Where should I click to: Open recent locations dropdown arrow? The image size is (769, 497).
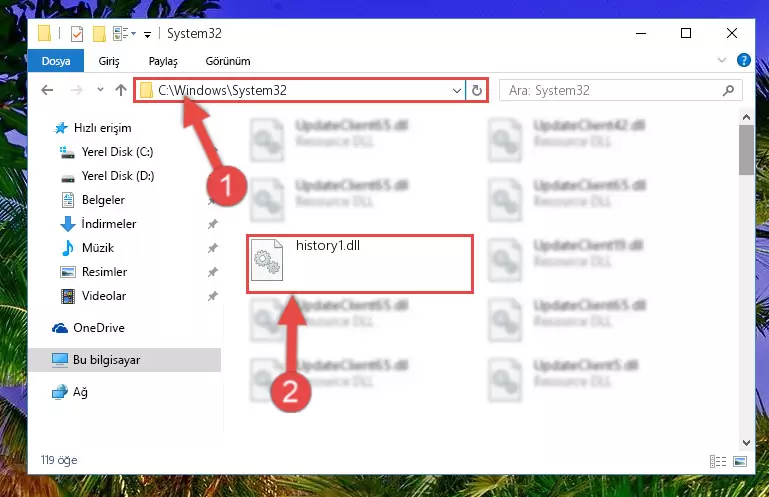[100, 90]
